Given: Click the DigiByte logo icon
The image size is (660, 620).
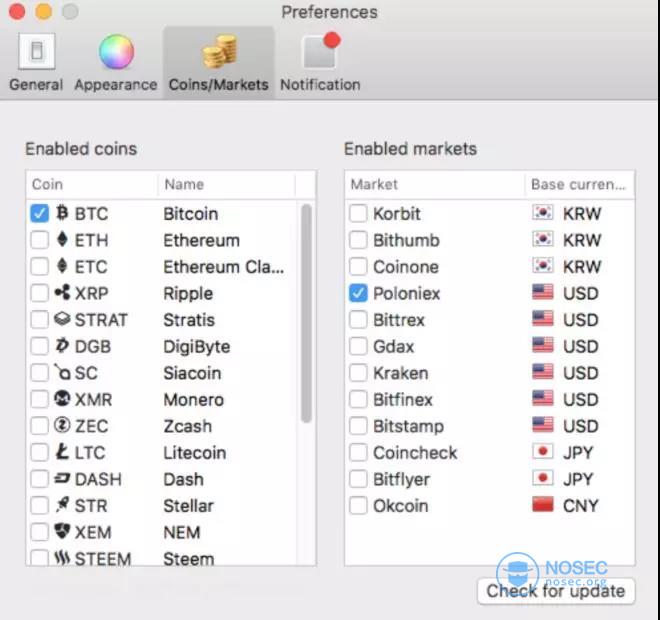Looking at the screenshot, I should [x=62, y=345].
